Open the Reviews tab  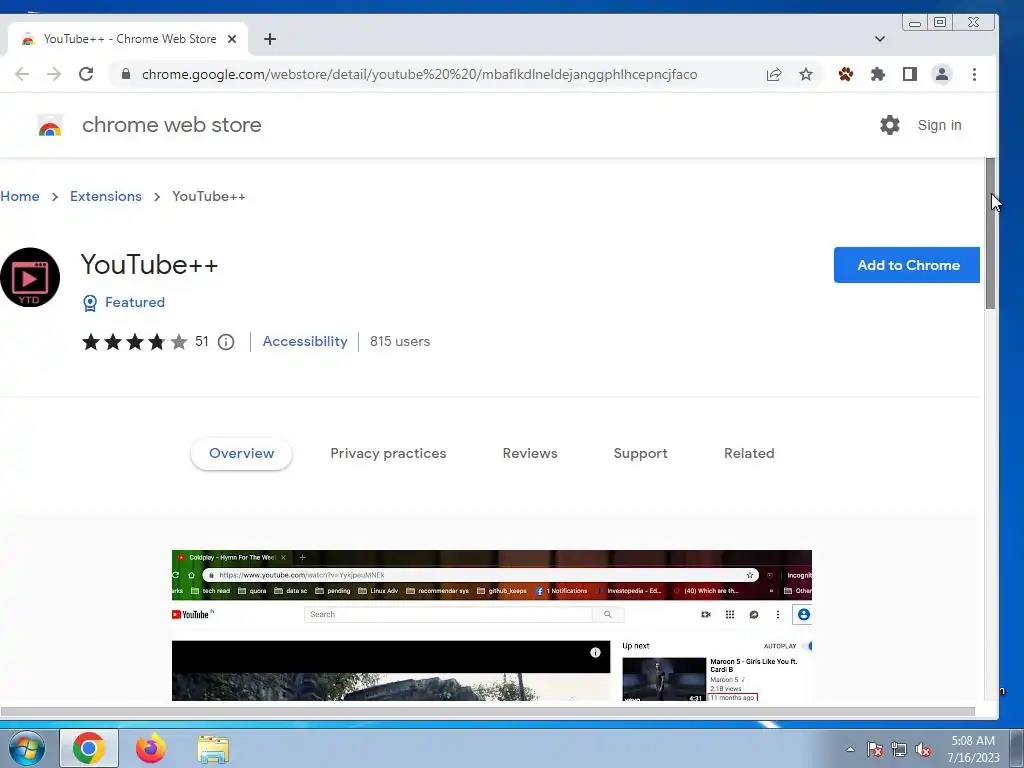coord(530,454)
